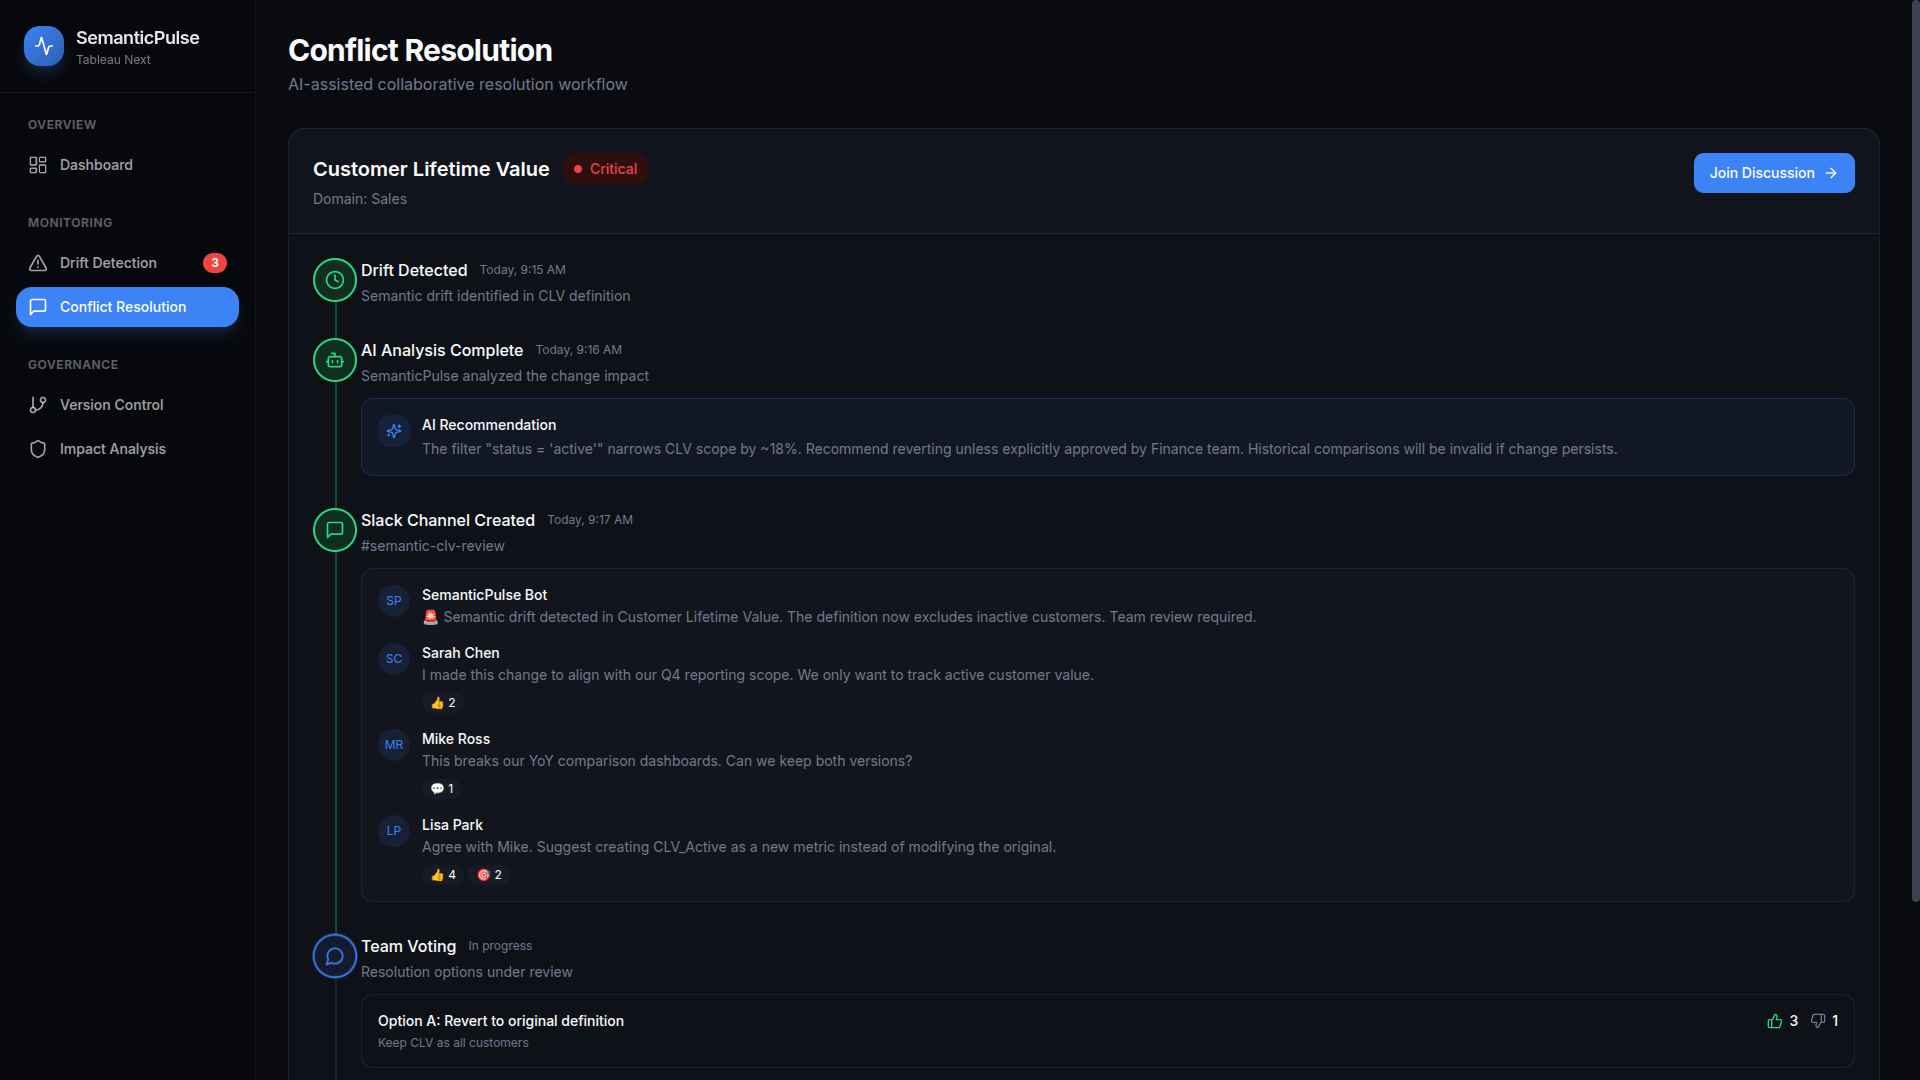This screenshot has width=1920, height=1080.
Task: Open Impact Analysis in the sidebar
Action: 112,449
